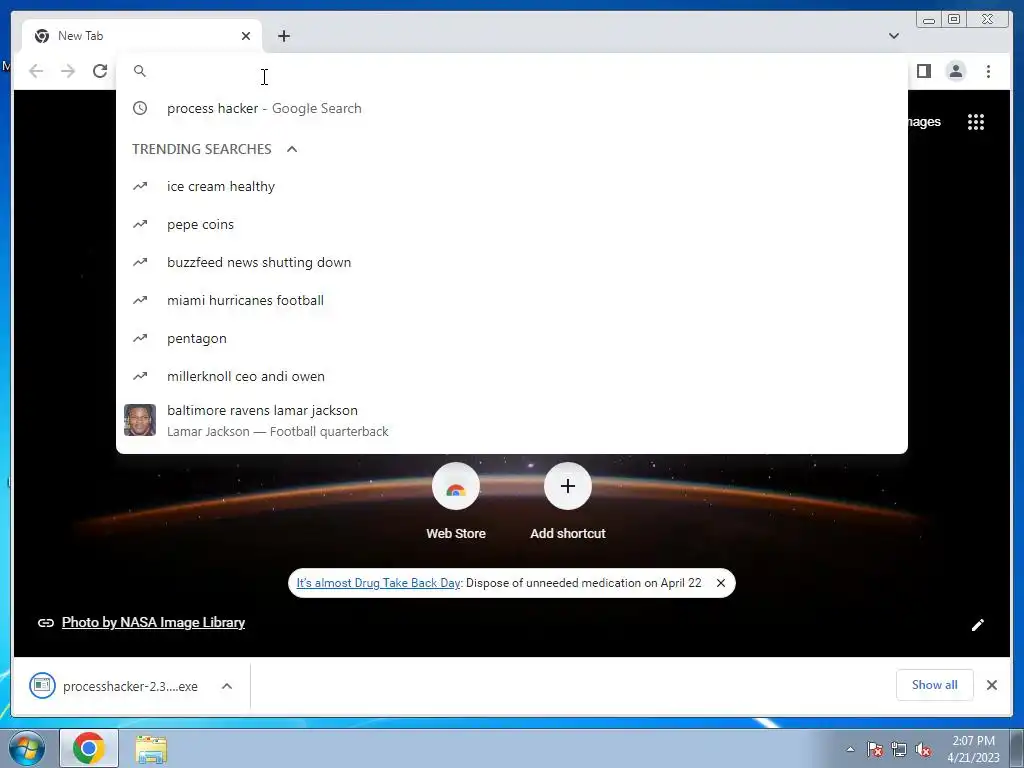Viewport: 1024px width, 768px height.
Task: Open the Windows Start menu
Action: coord(27,748)
